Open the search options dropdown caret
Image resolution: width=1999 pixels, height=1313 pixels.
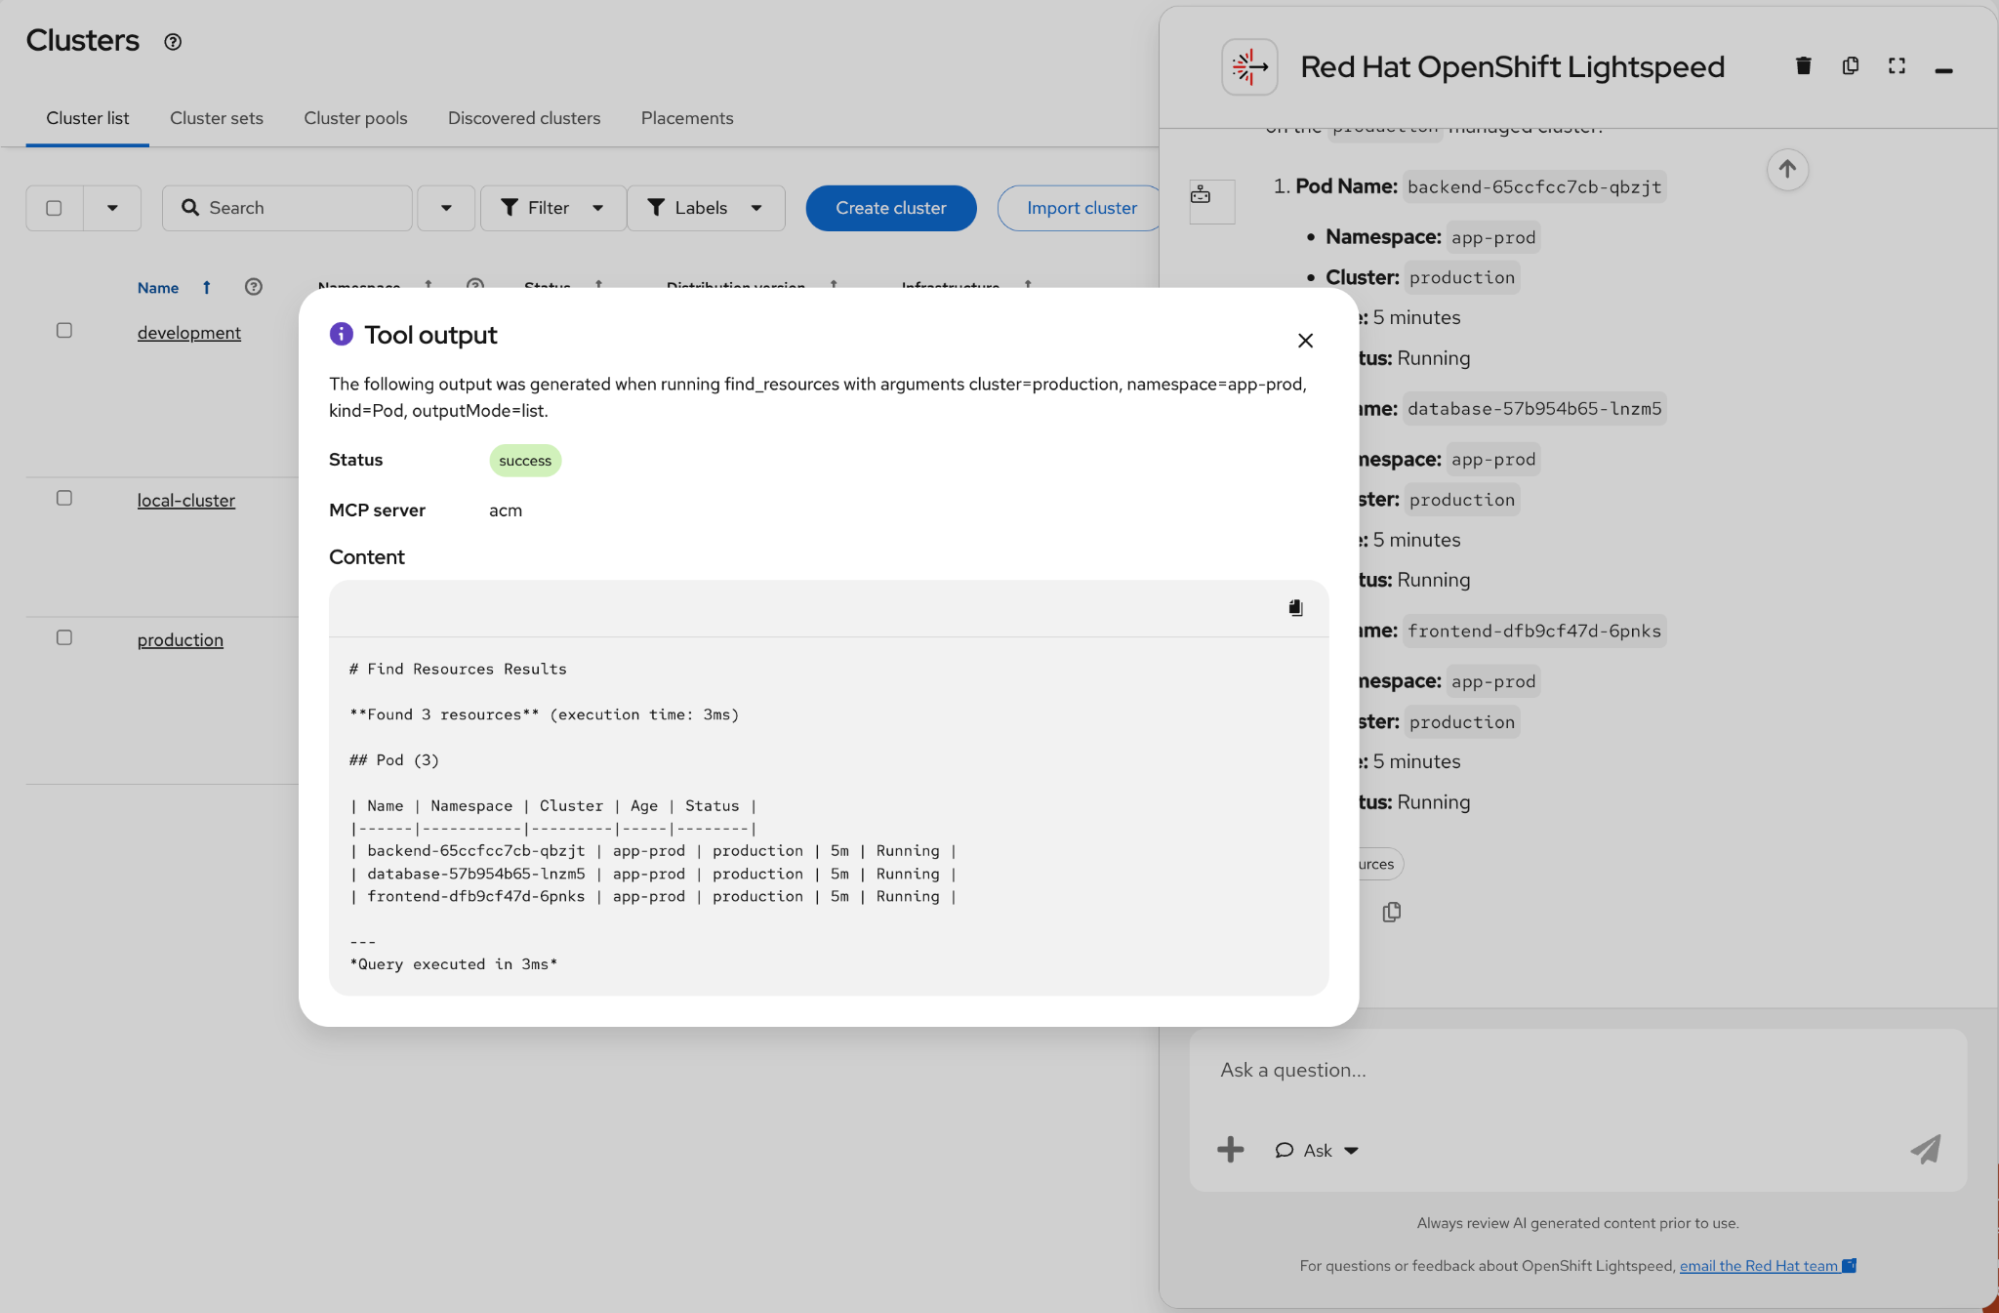pyautogui.click(x=446, y=208)
